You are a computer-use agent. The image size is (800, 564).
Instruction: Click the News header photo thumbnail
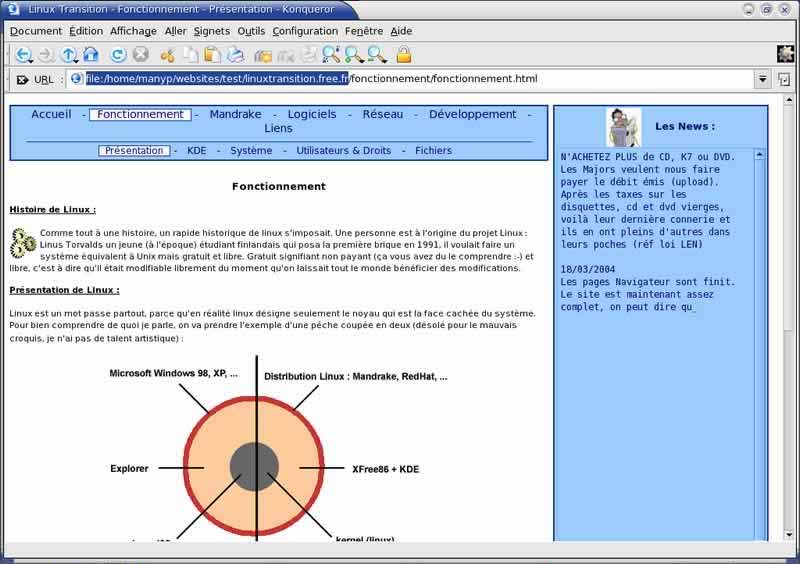coord(623,127)
